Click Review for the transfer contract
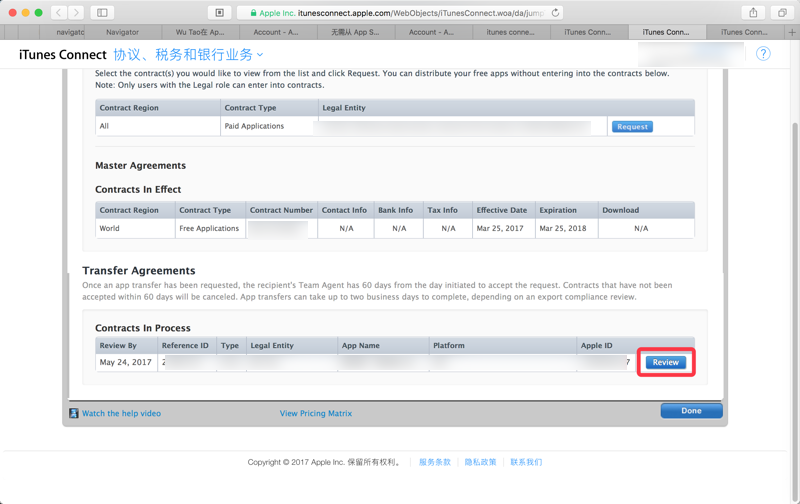 (x=666, y=362)
